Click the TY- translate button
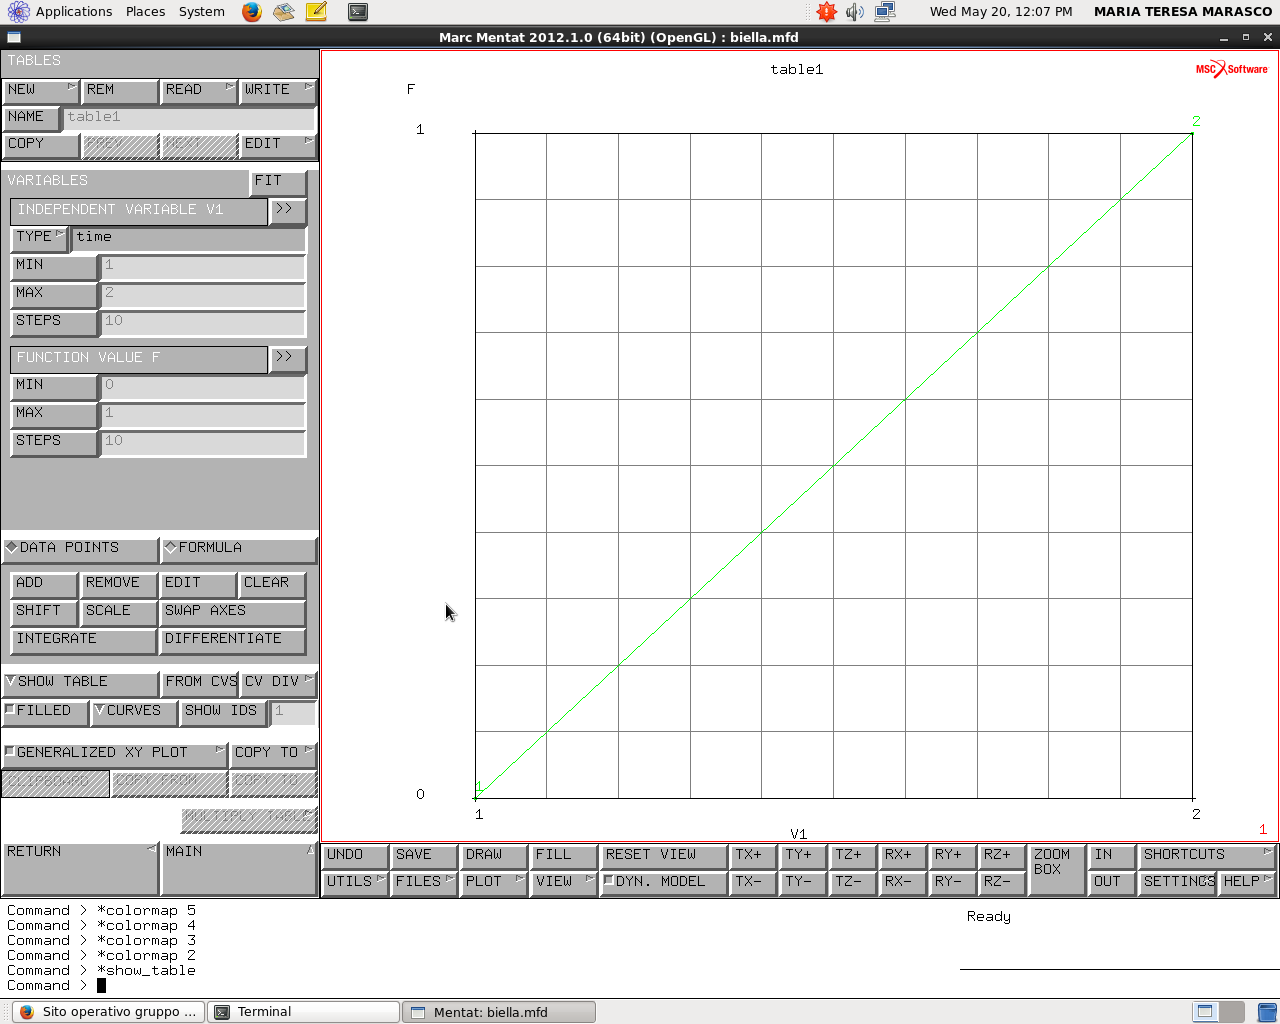 803,883
